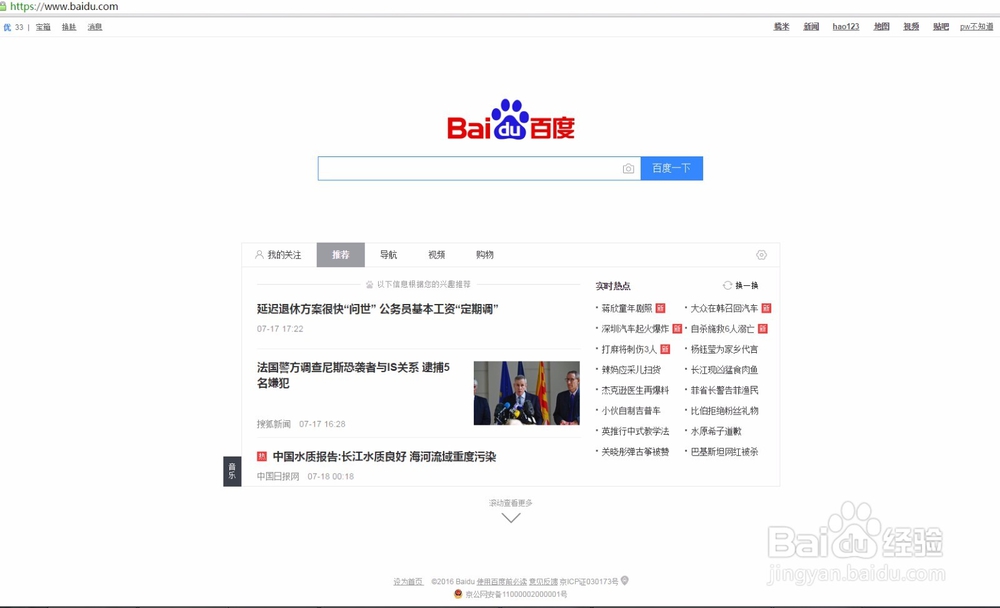Viewport: 1000px width, 608px height.
Task: Click the red 热 badge on water report
Action: click(x=261, y=456)
